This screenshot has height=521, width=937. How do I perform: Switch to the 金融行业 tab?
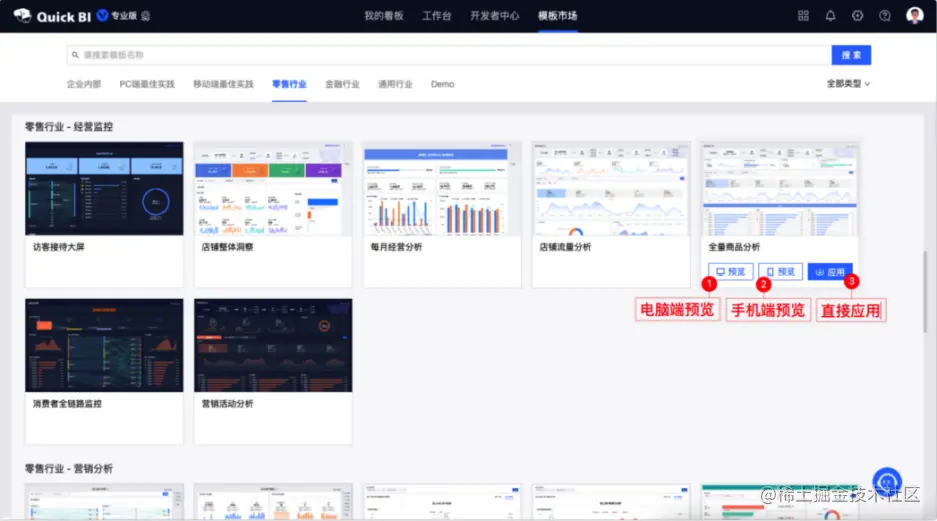click(342, 84)
